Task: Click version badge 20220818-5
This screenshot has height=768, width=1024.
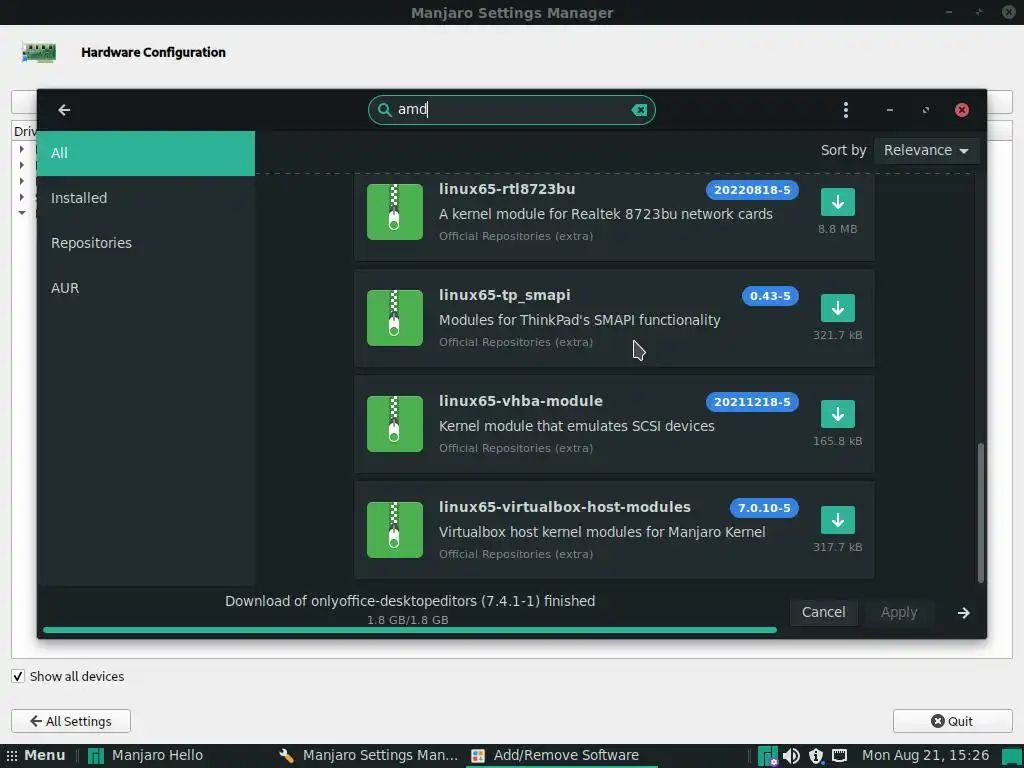Action: pyautogui.click(x=752, y=190)
